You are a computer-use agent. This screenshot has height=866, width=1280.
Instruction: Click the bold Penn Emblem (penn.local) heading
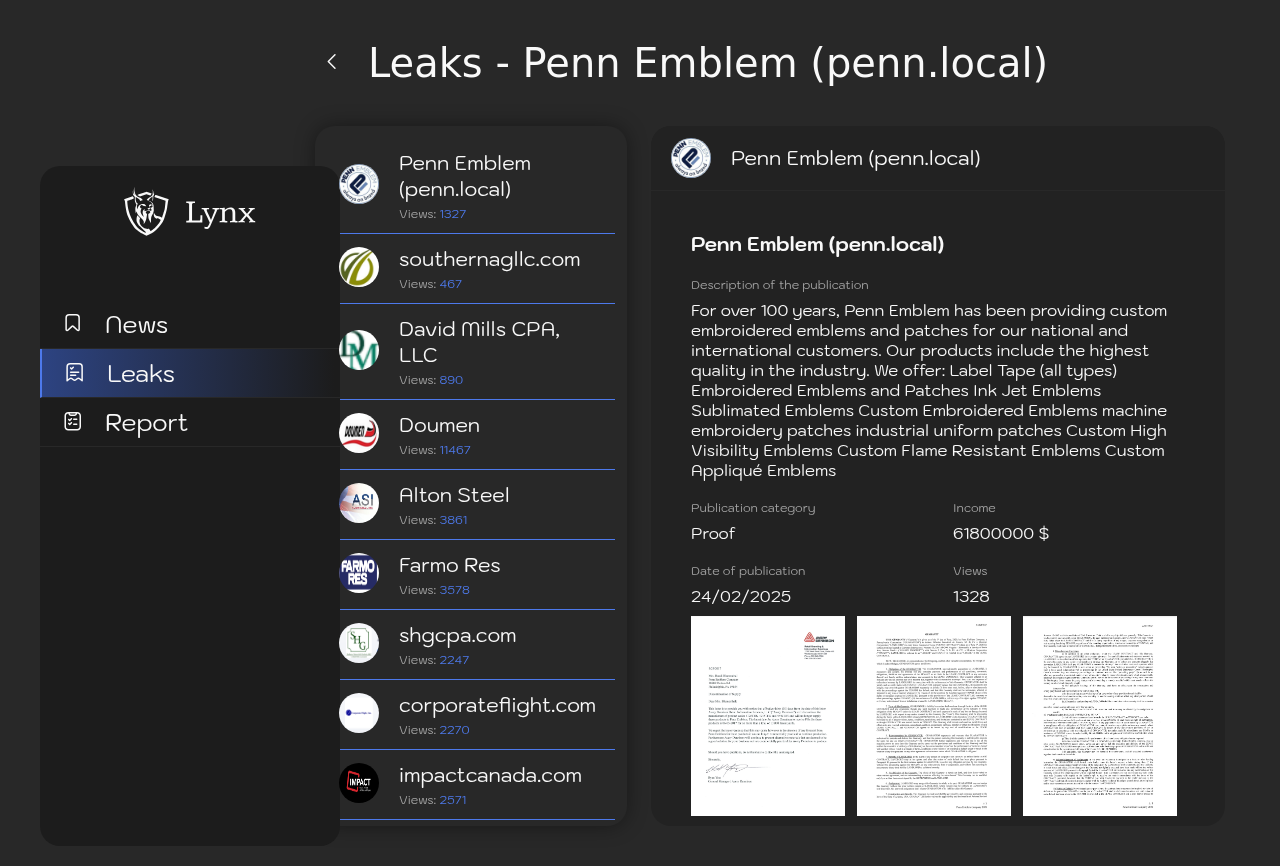pos(818,244)
